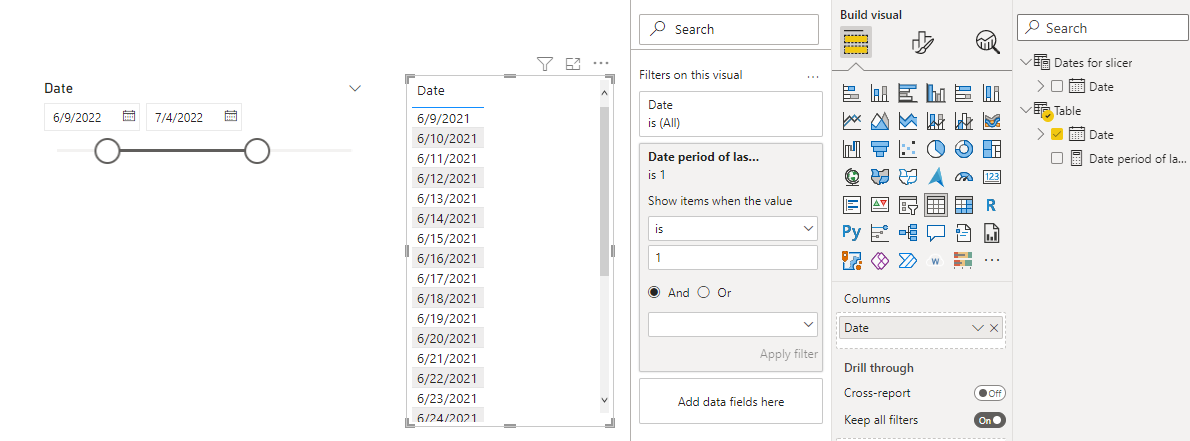Check the Date field under Dates for slicer
Image resolution: width=1190 pixels, height=441 pixels.
click(x=1057, y=87)
